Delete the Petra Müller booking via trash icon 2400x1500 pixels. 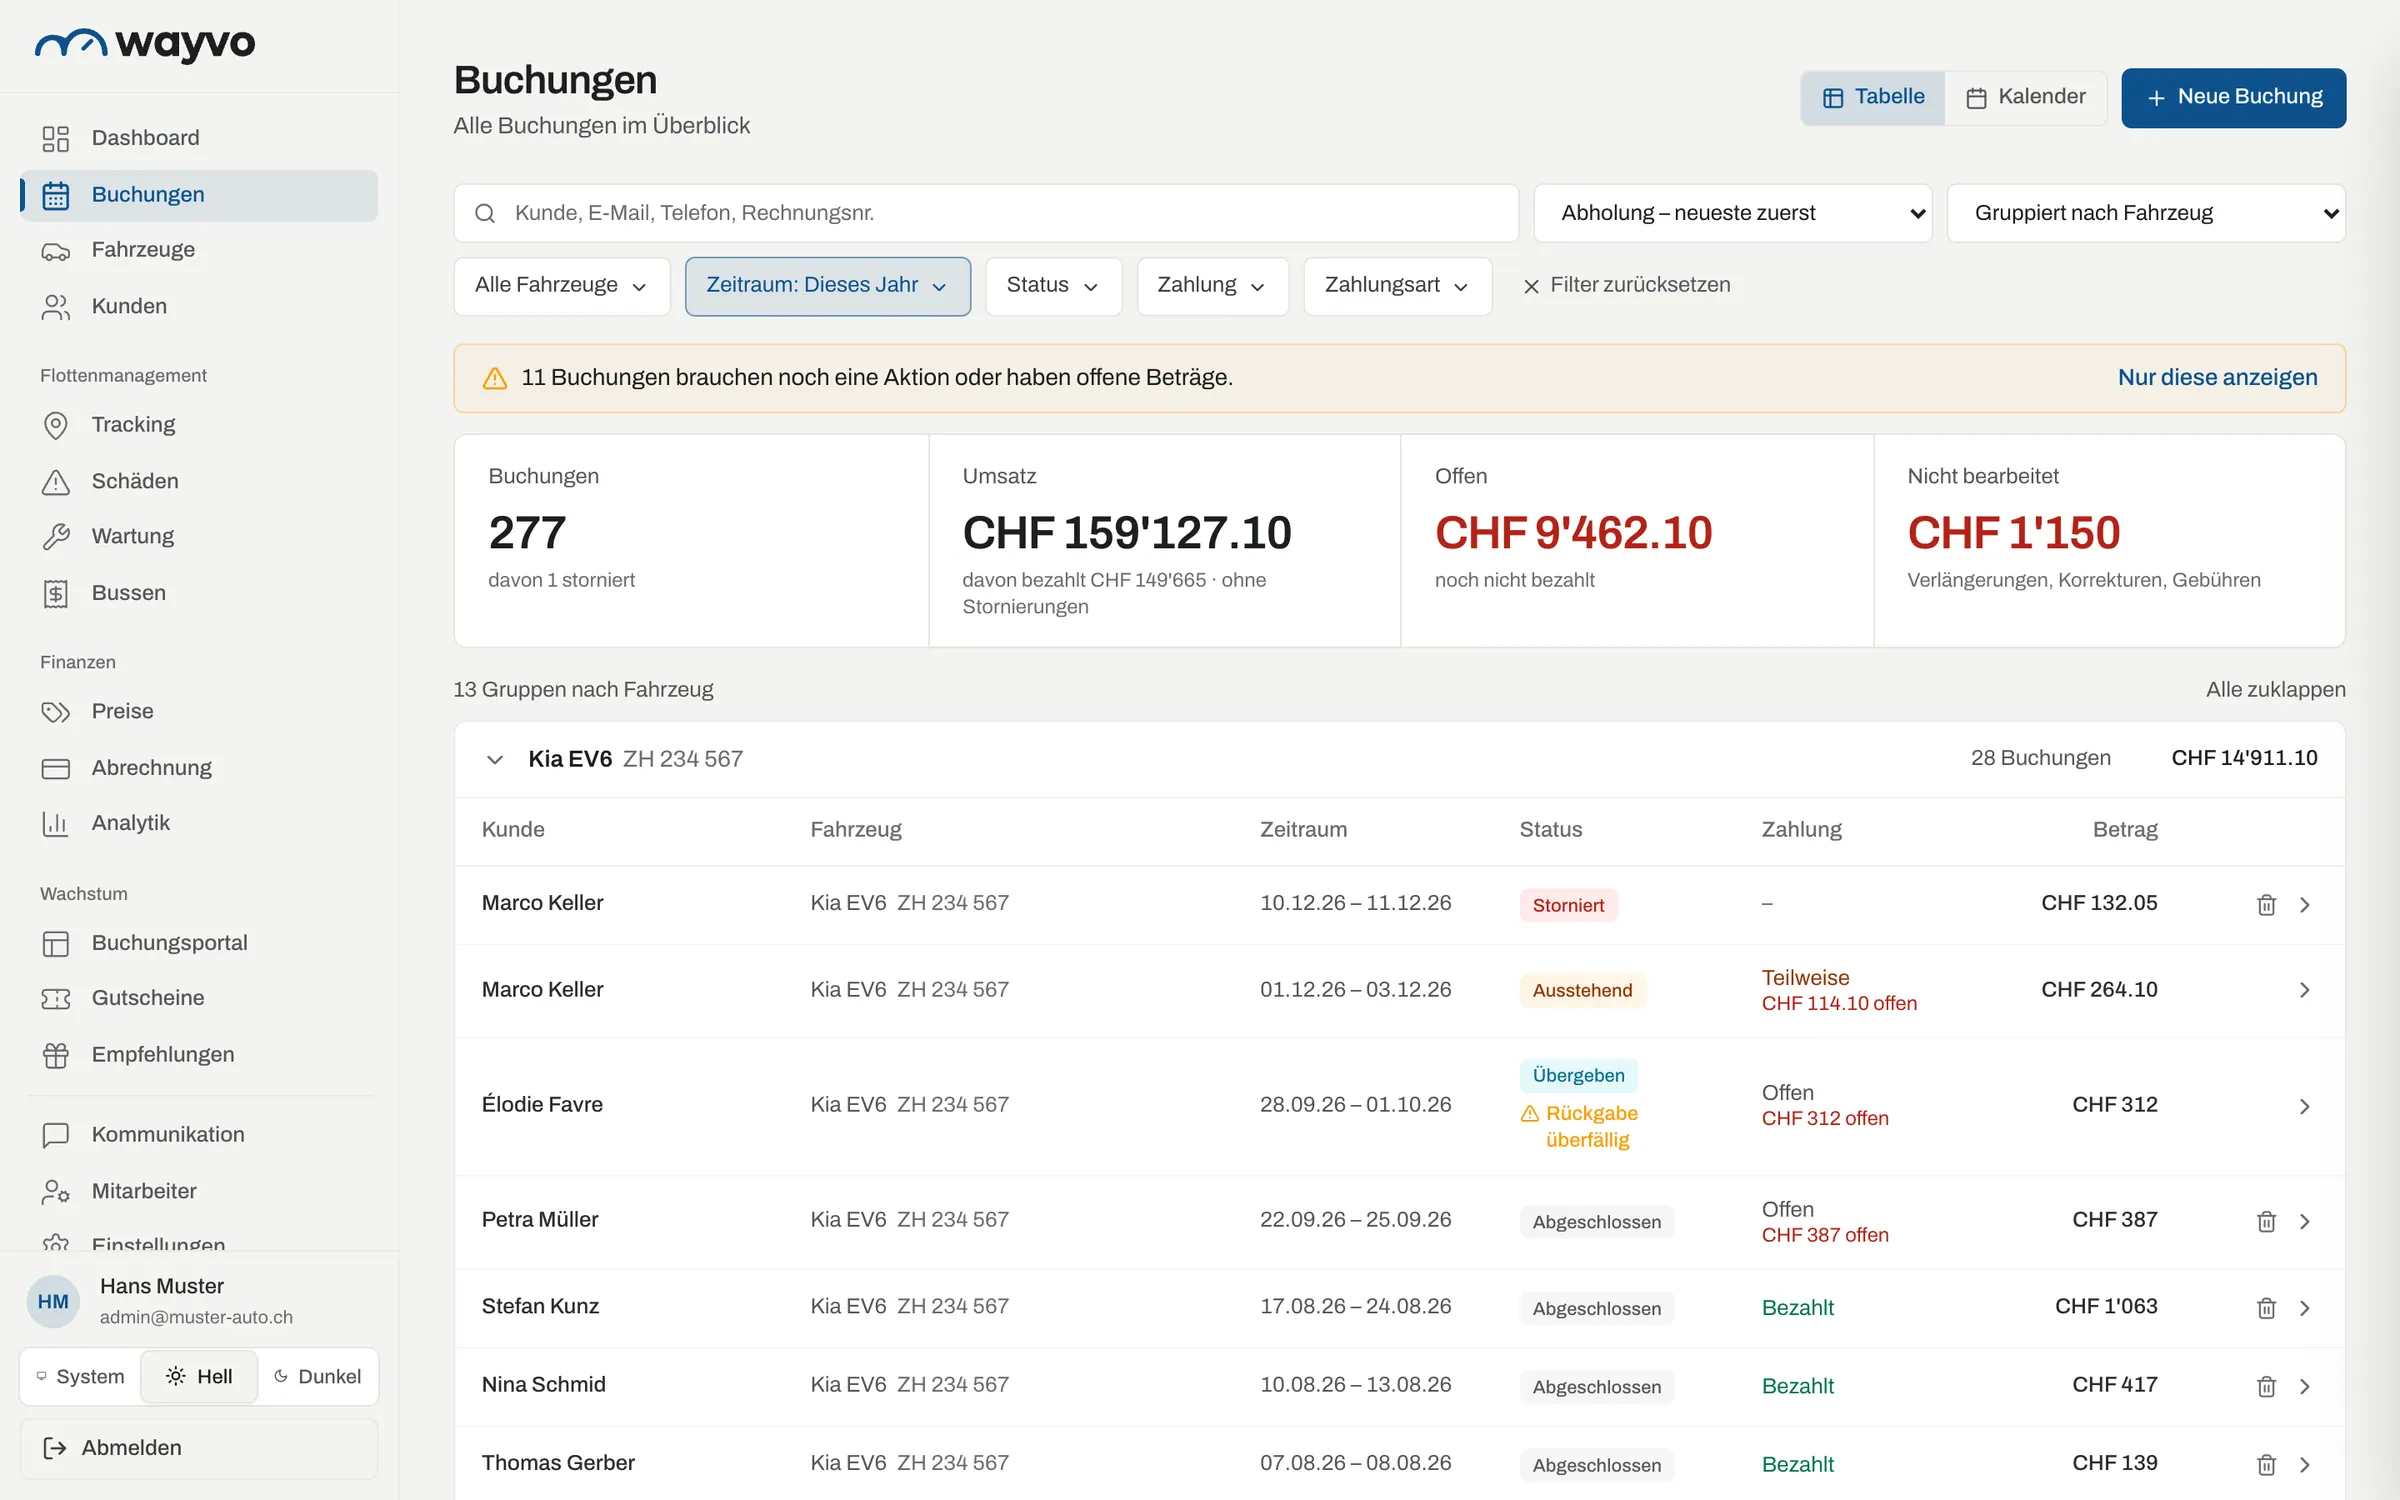2266,1222
